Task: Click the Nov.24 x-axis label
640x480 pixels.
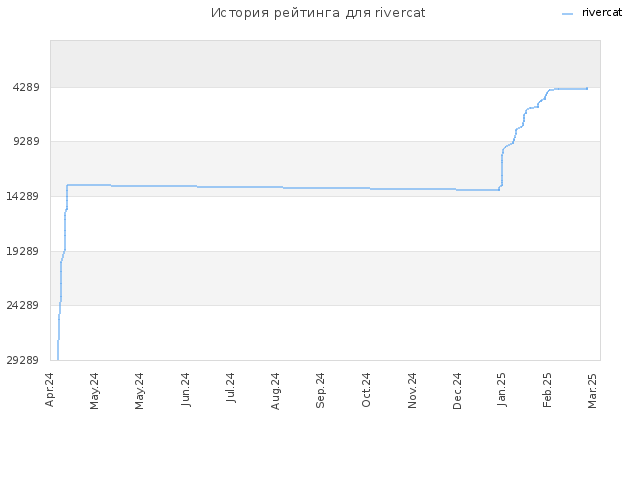Action: tap(412, 390)
